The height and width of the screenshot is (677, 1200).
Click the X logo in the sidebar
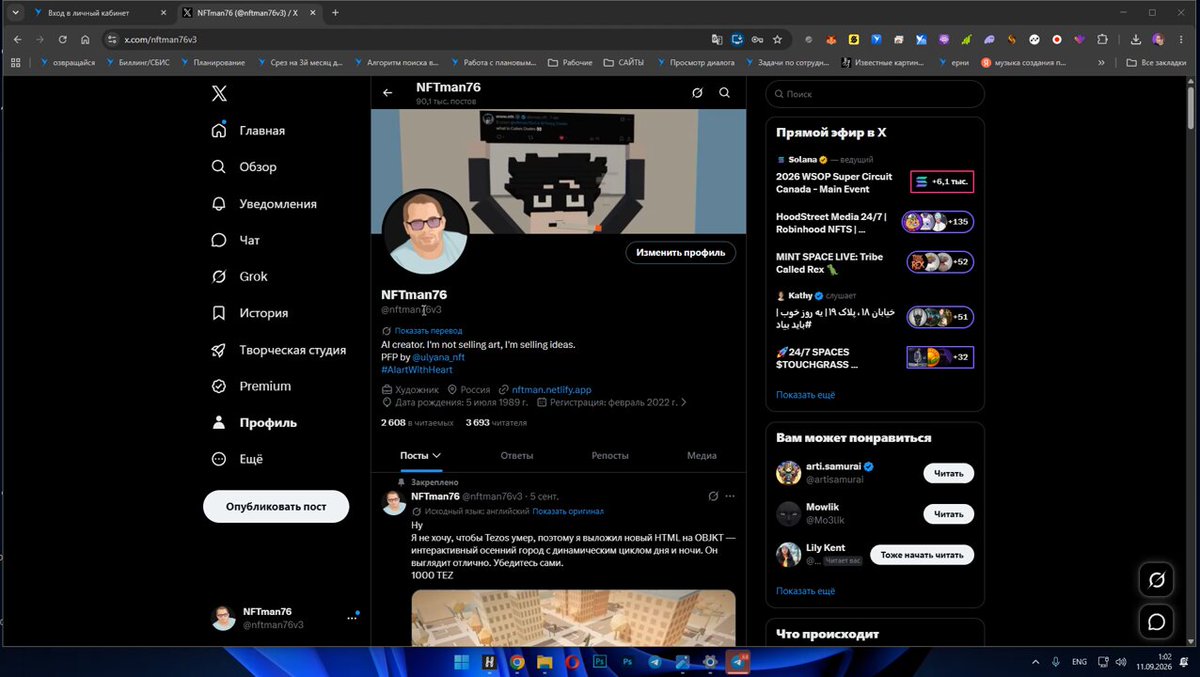[219, 94]
